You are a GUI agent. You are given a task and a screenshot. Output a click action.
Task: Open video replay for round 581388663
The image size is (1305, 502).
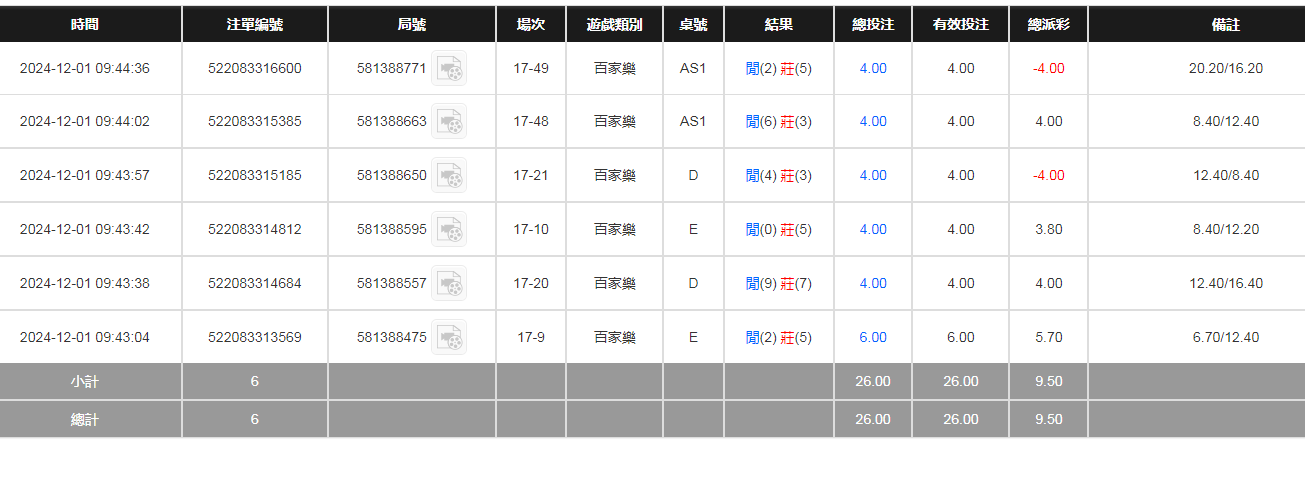tap(449, 122)
